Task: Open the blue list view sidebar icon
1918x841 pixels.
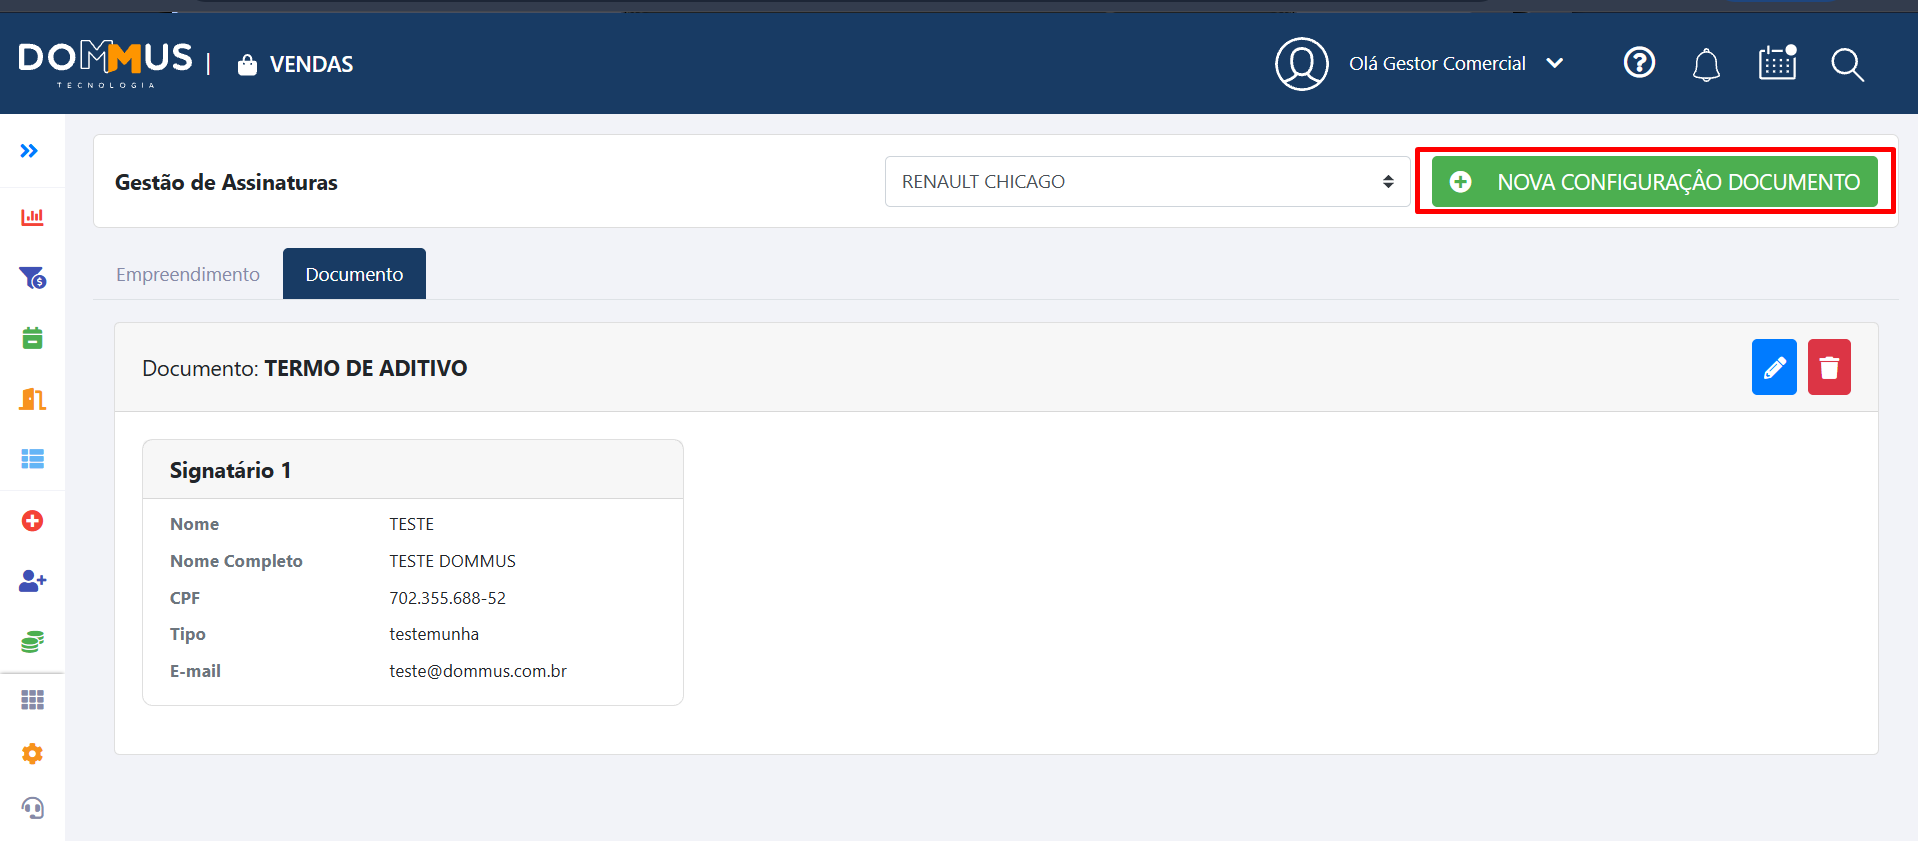Action: coord(32,459)
